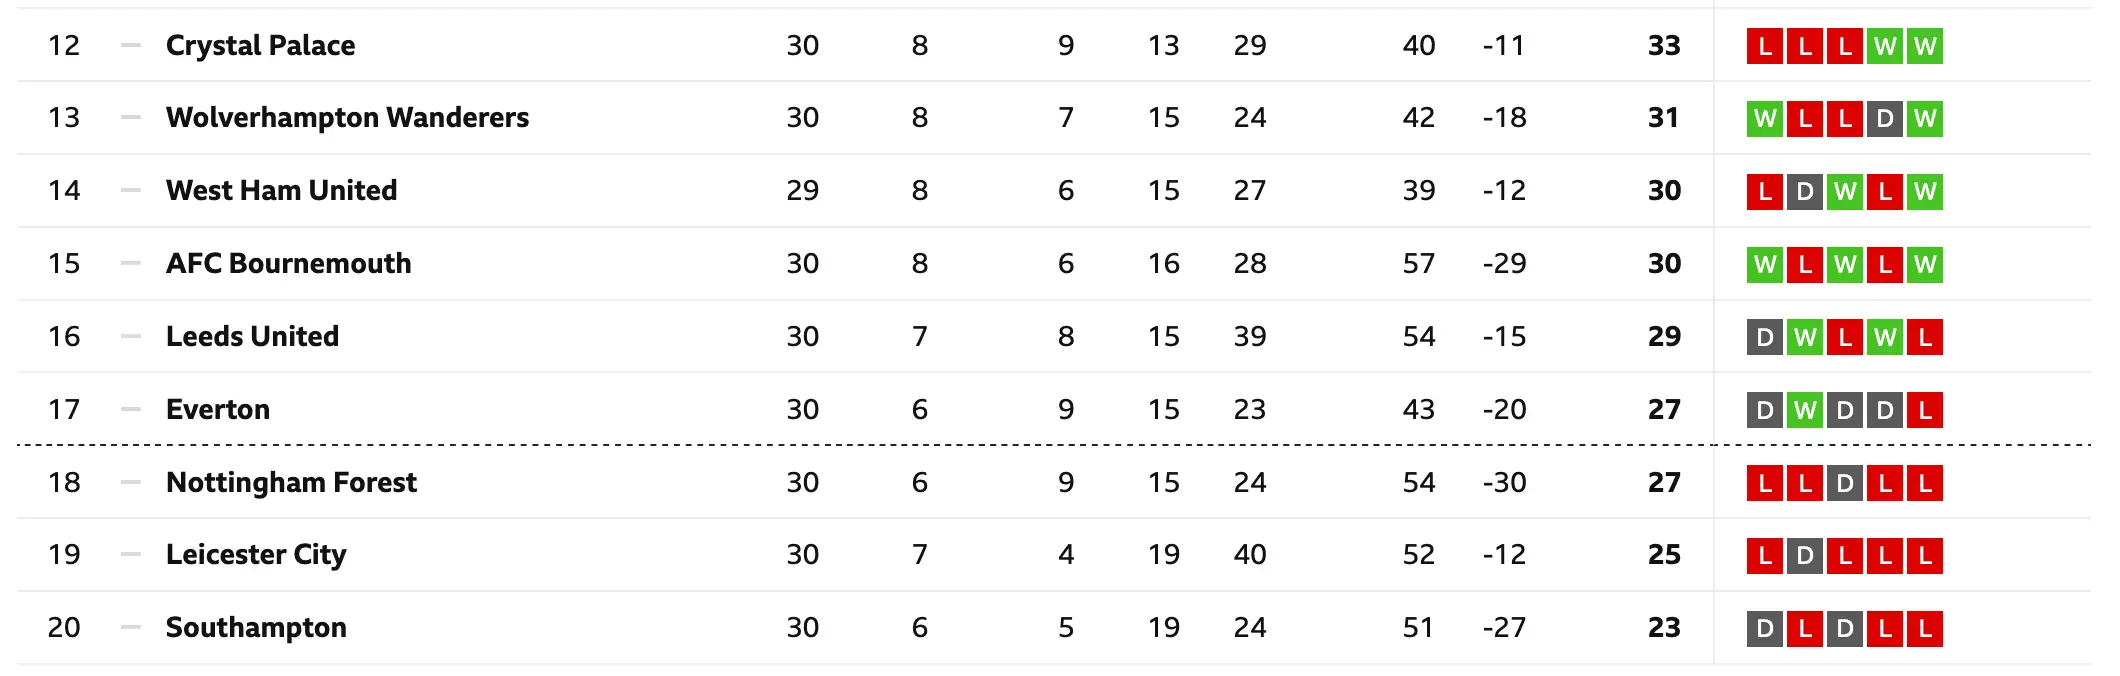The image size is (2120, 676).
Task: Click West Ham United's grey draw form badge
Action: (1804, 192)
